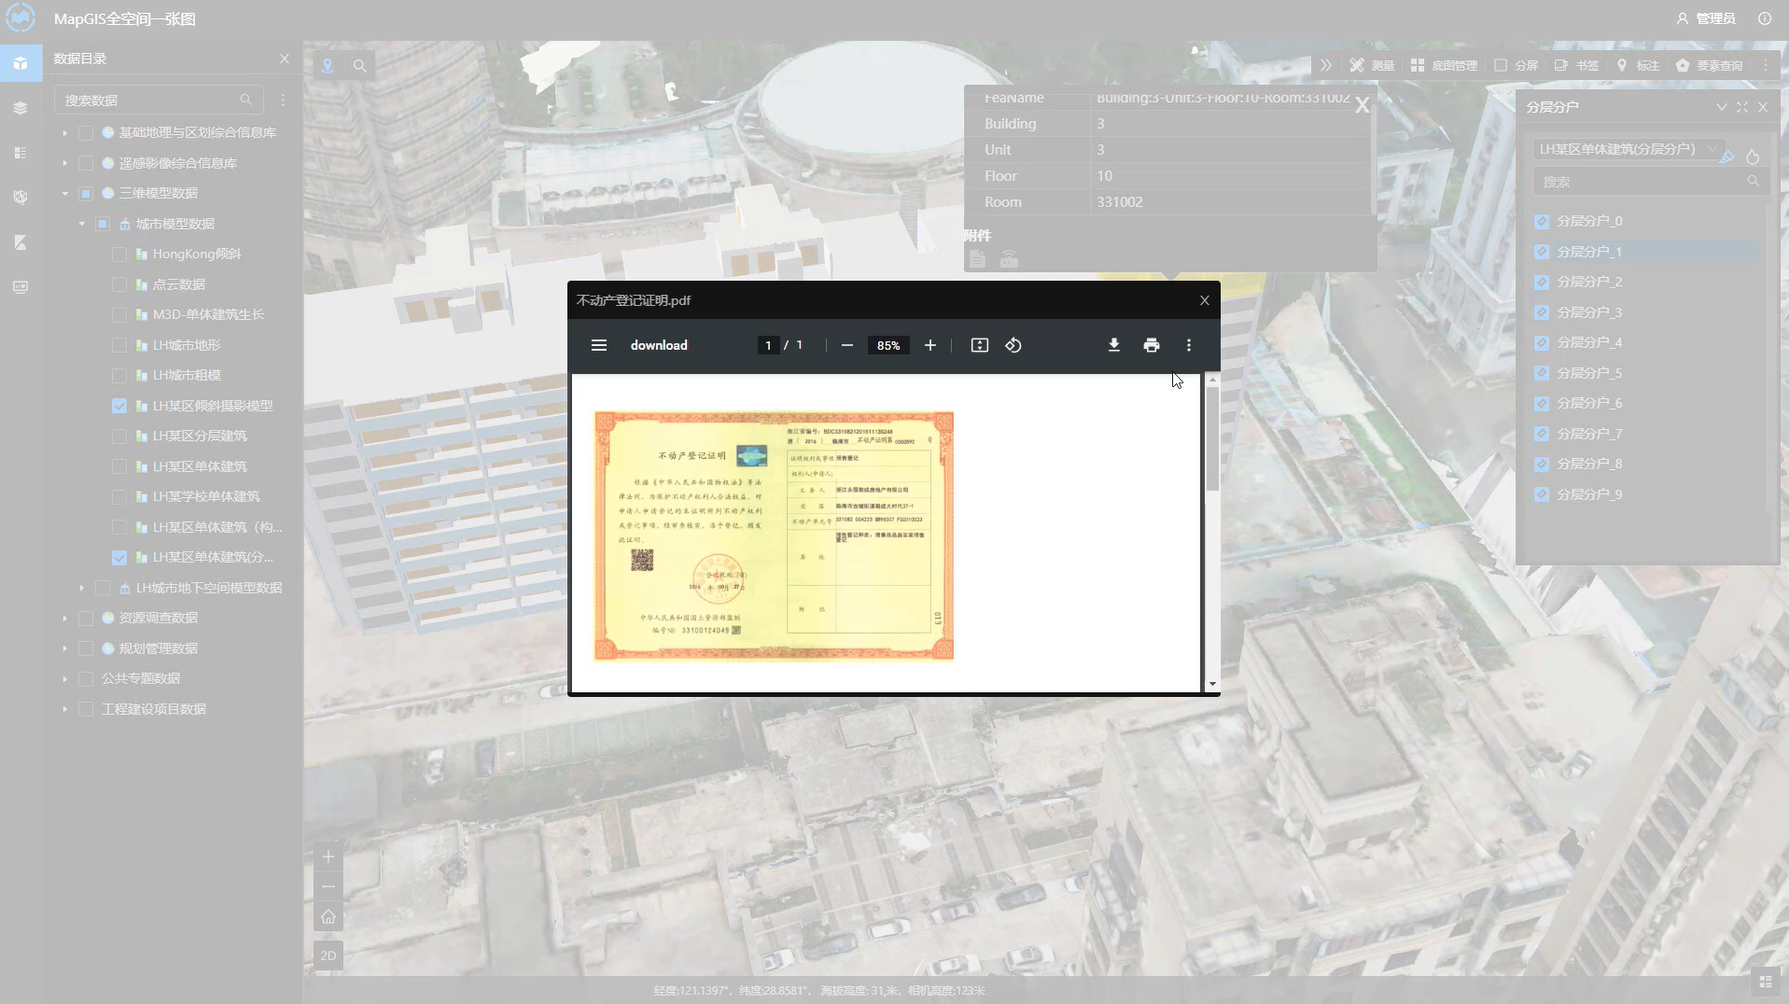This screenshot has height=1004, width=1789.
Task: Fit the PDF page to window
Action: pyautogui.click(x=979, y=345)
